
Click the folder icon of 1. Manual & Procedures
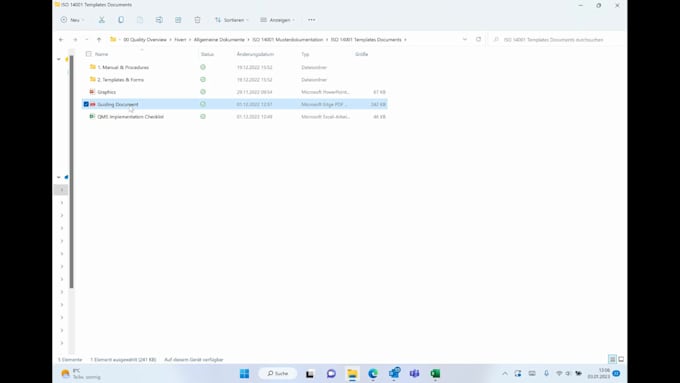coord(92,67)
